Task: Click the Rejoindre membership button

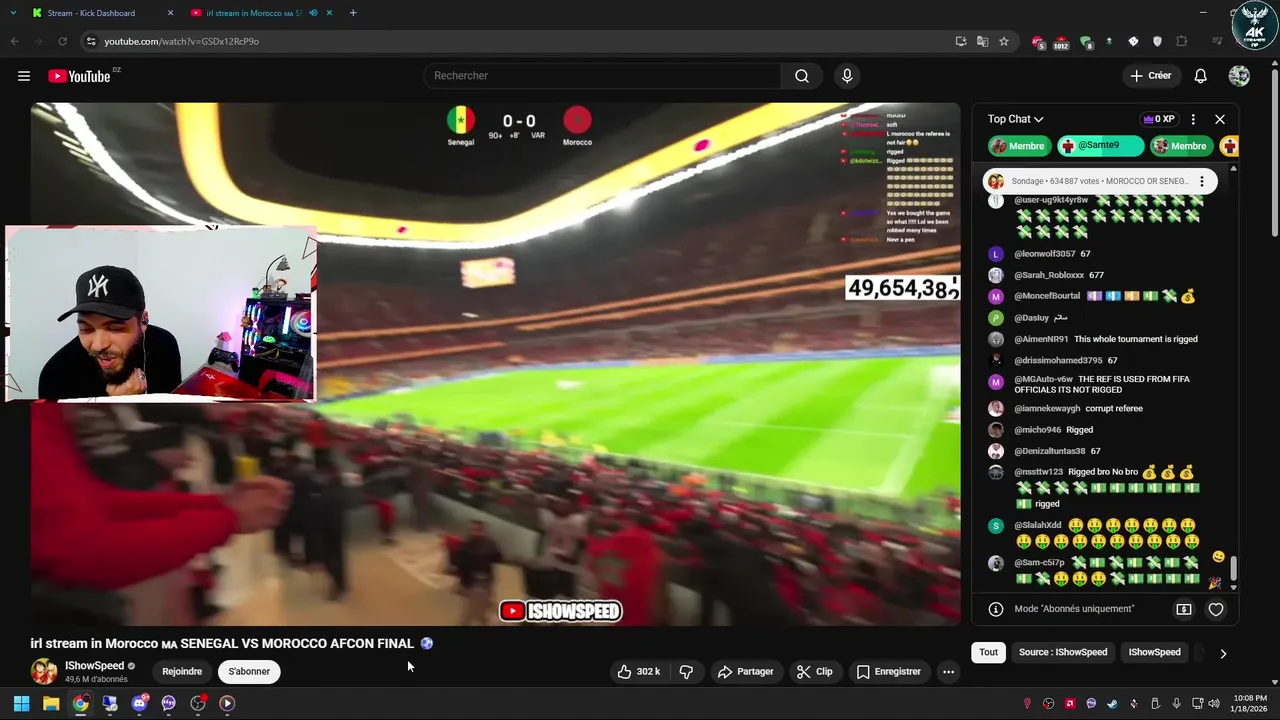Action: [182, 672]
